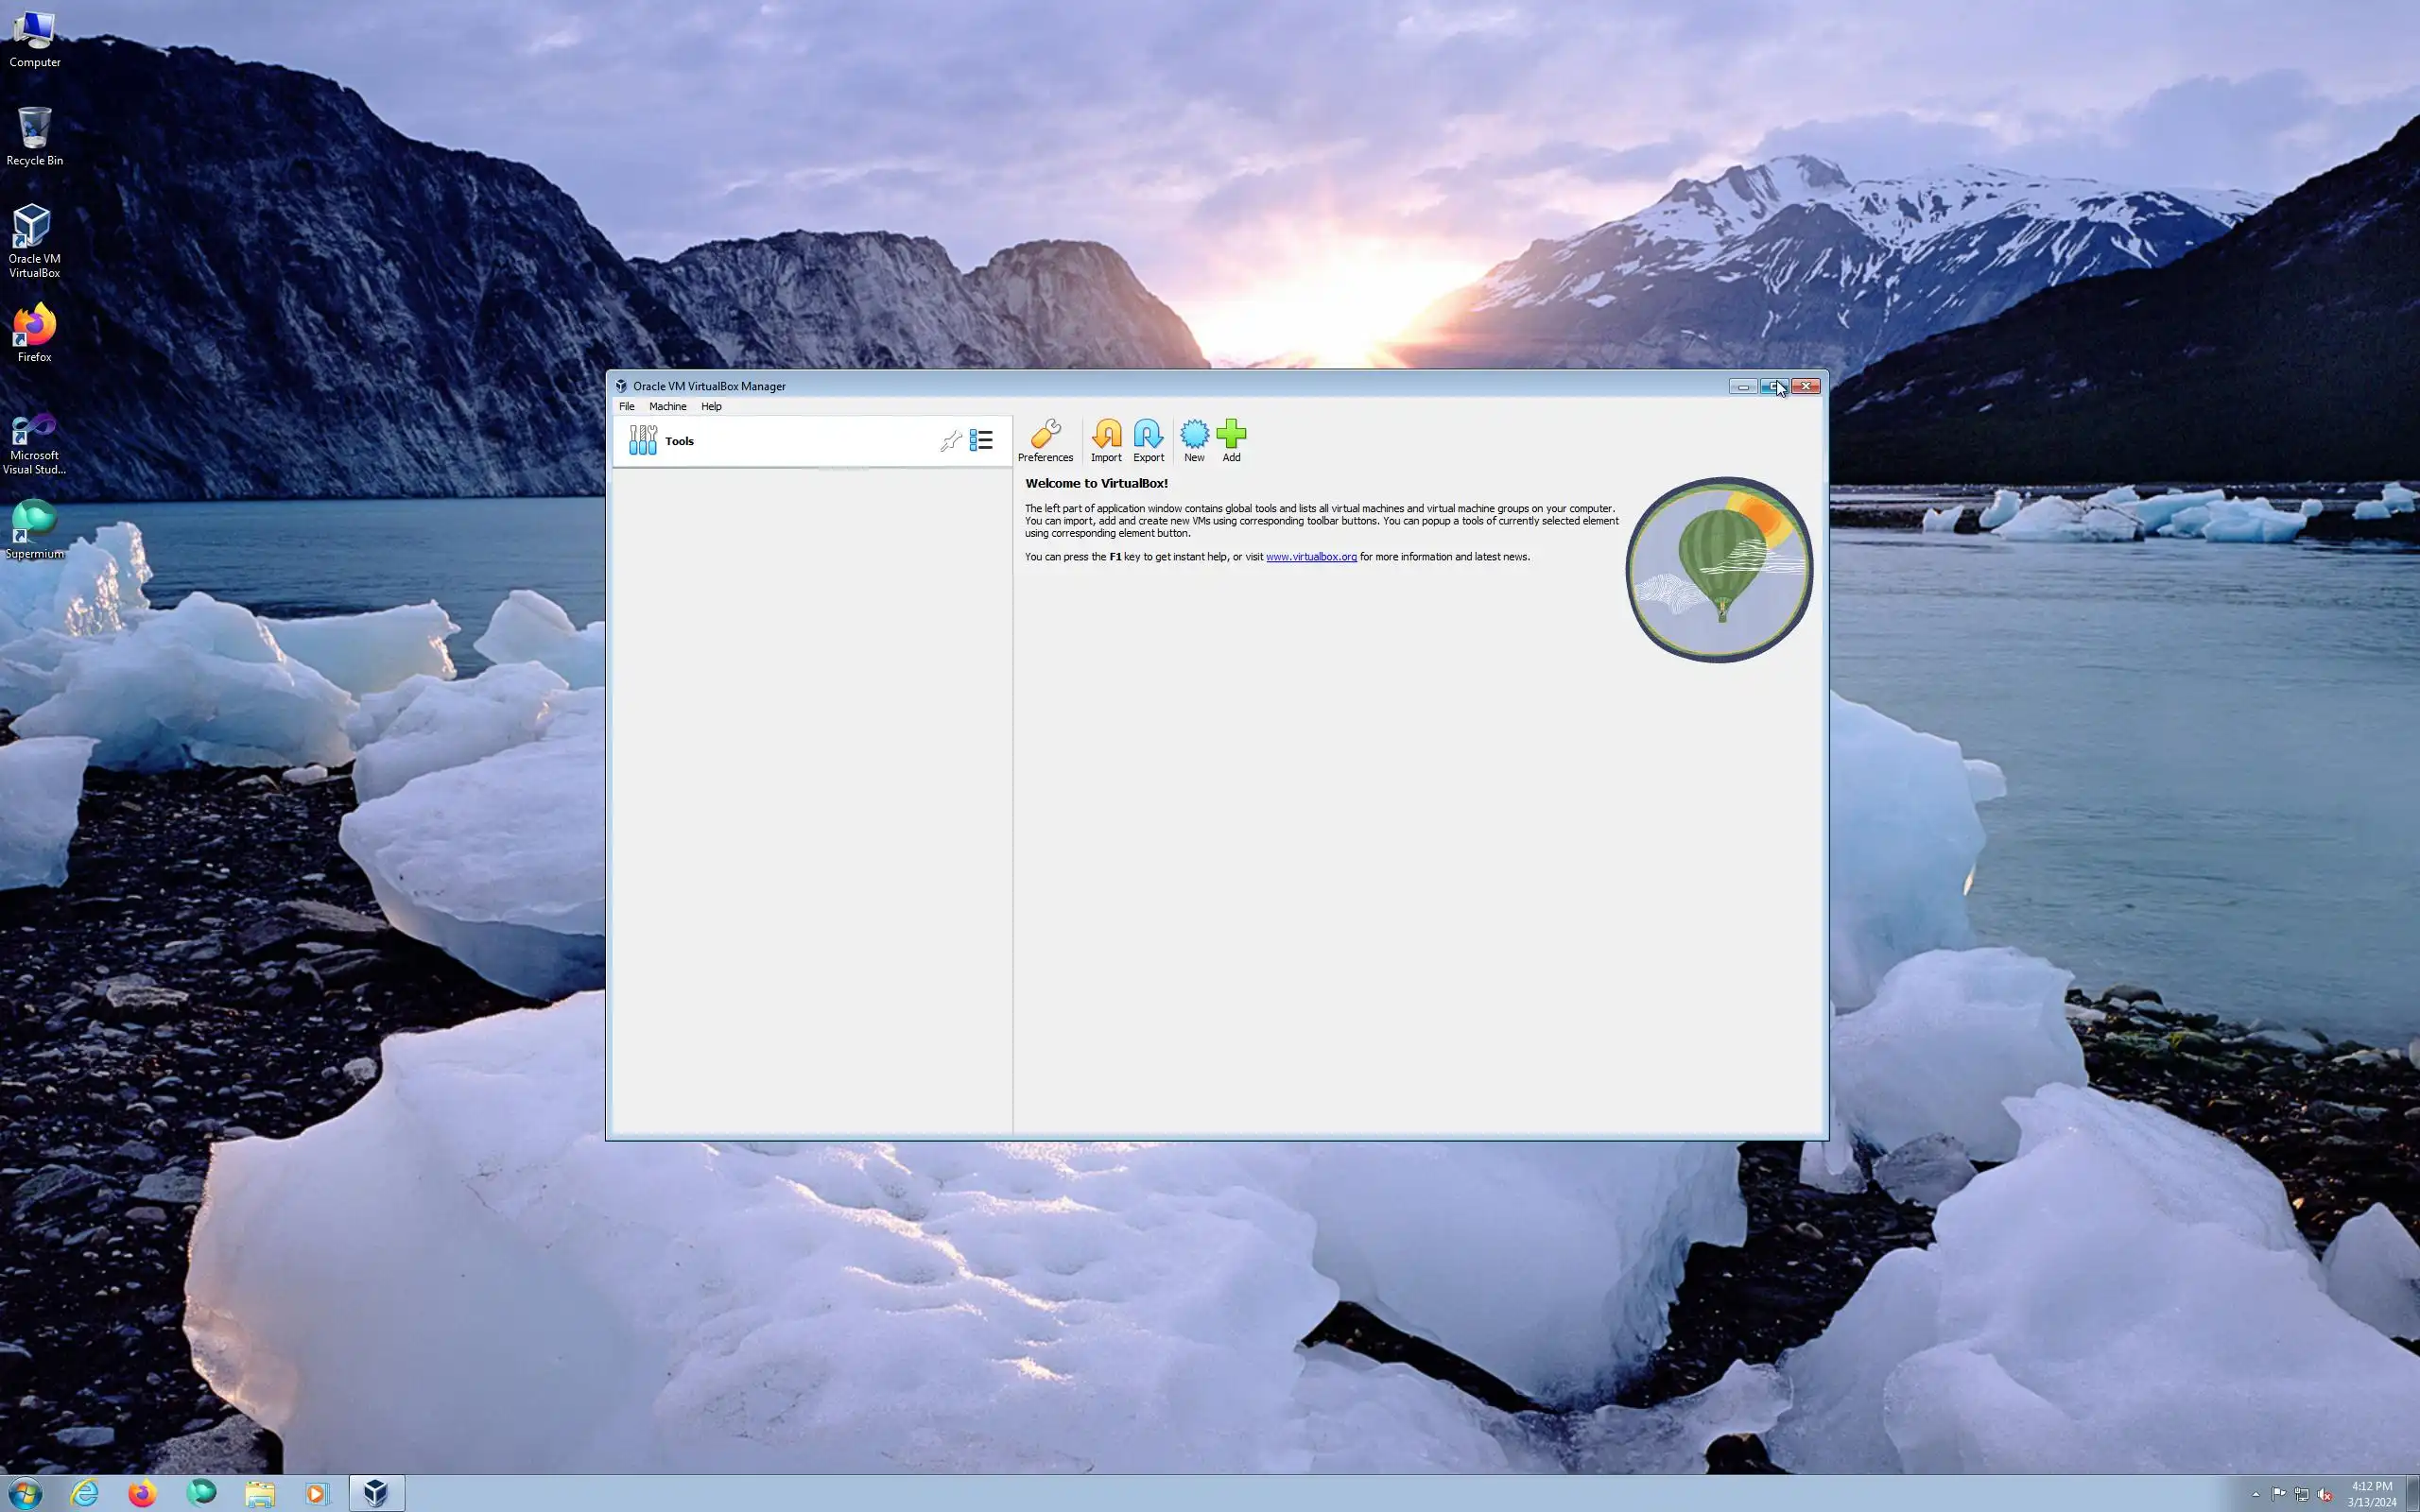Toggle the pin icon beside Tools

(950, 441)
